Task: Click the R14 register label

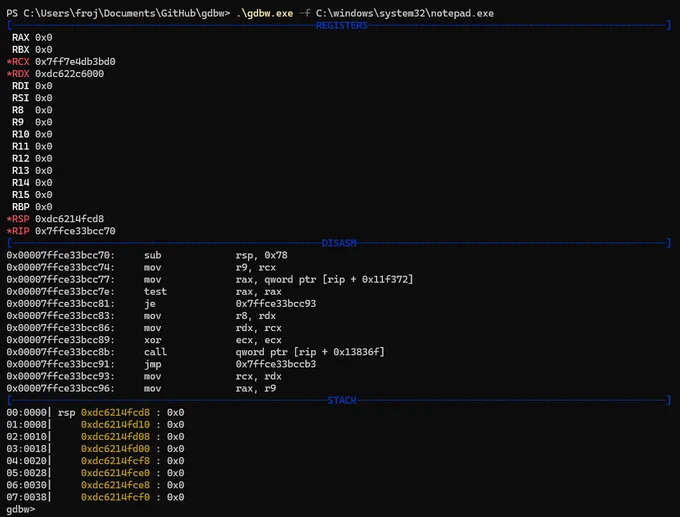Action: pos(20,183)
